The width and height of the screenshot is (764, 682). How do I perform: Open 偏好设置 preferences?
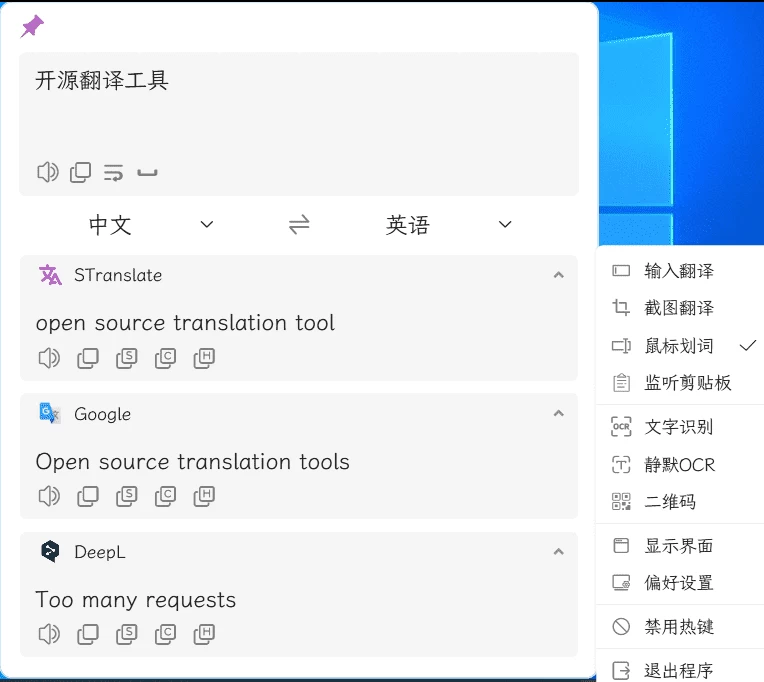pyautogui.click(x=679, y=583)
